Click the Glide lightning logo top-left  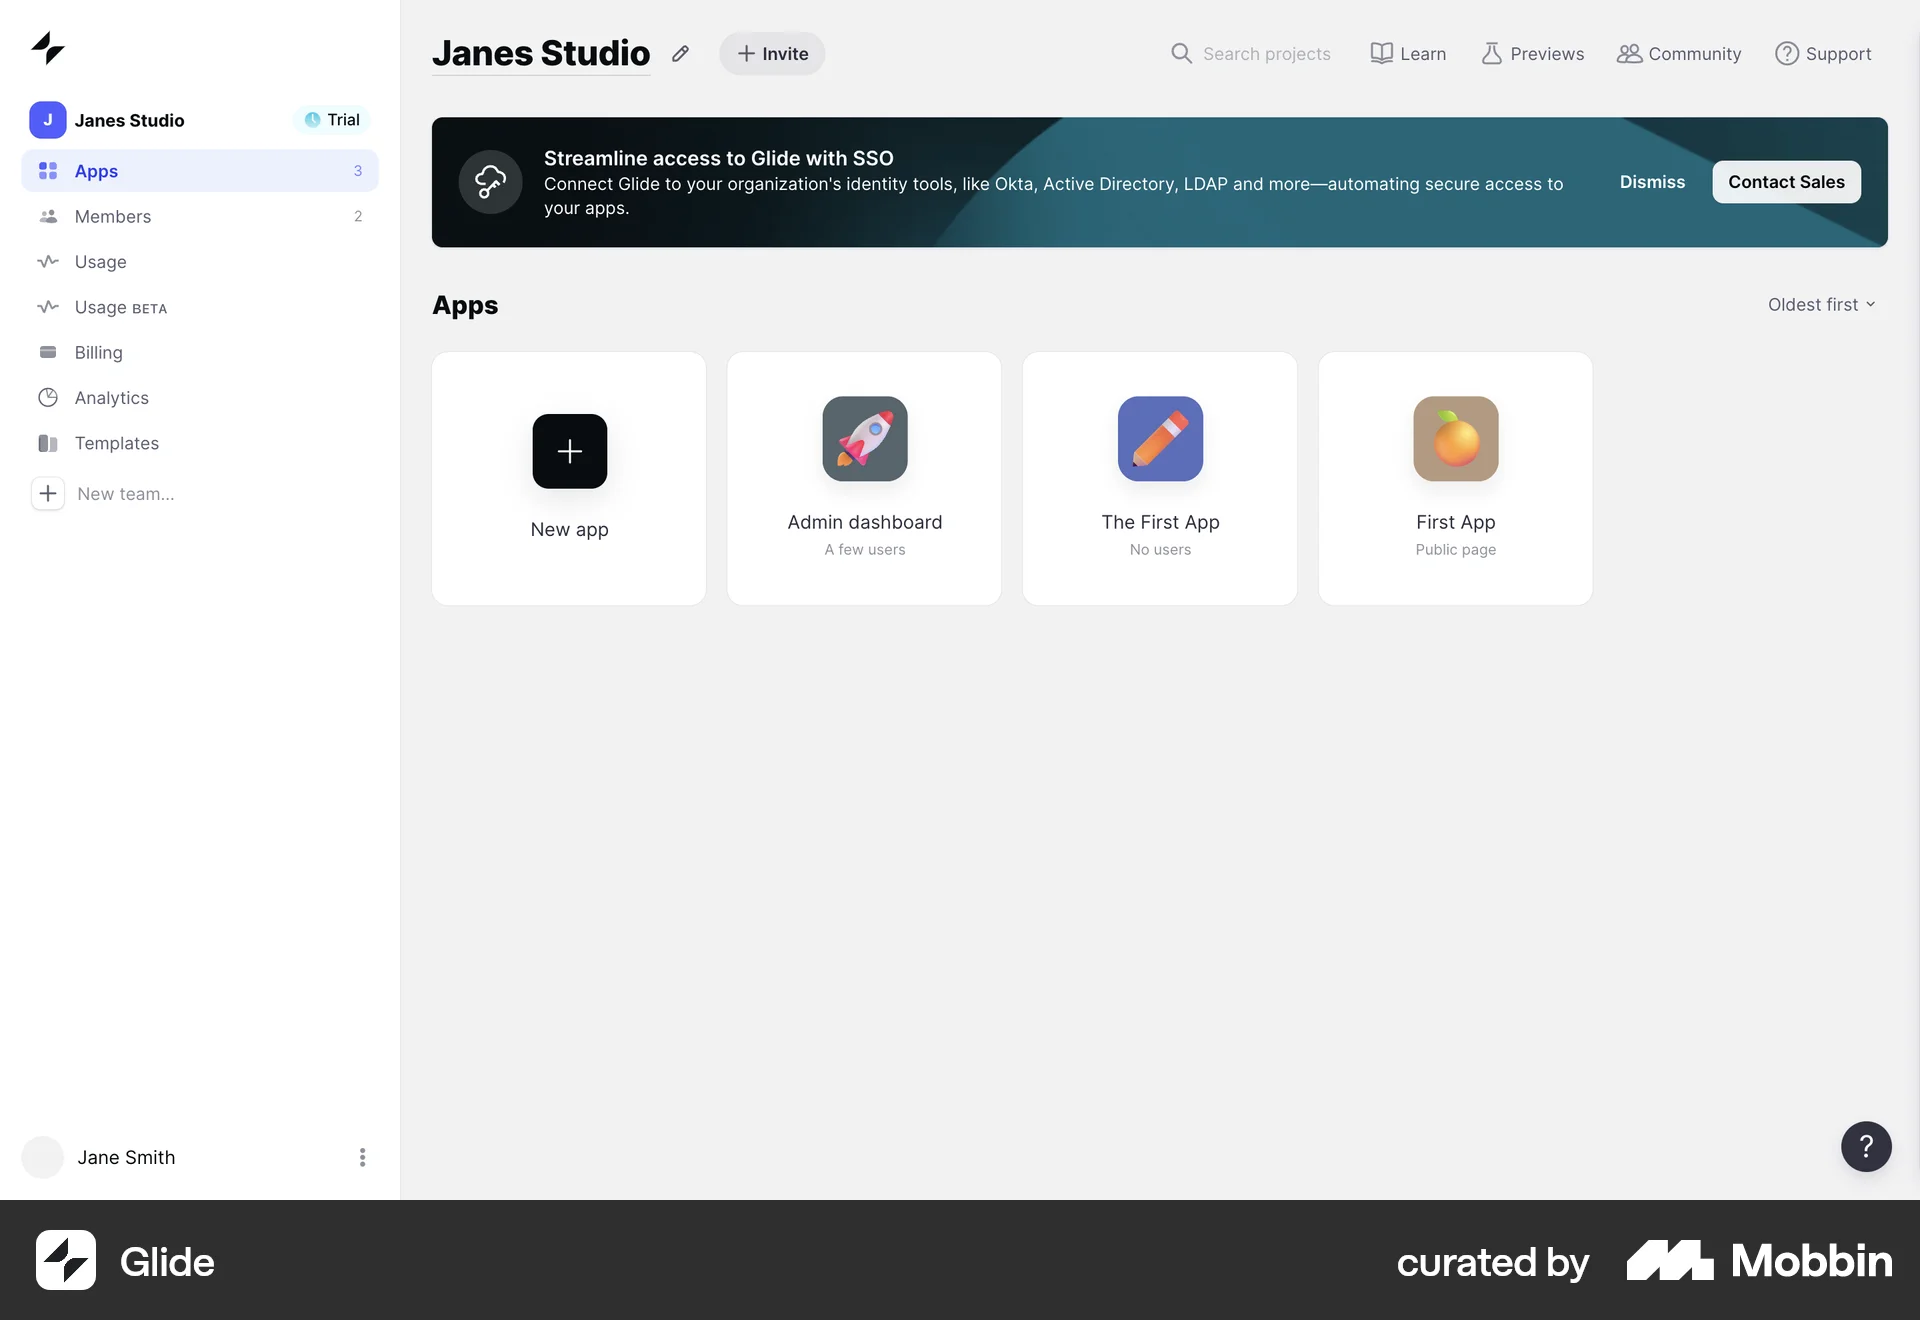point(47,47)
